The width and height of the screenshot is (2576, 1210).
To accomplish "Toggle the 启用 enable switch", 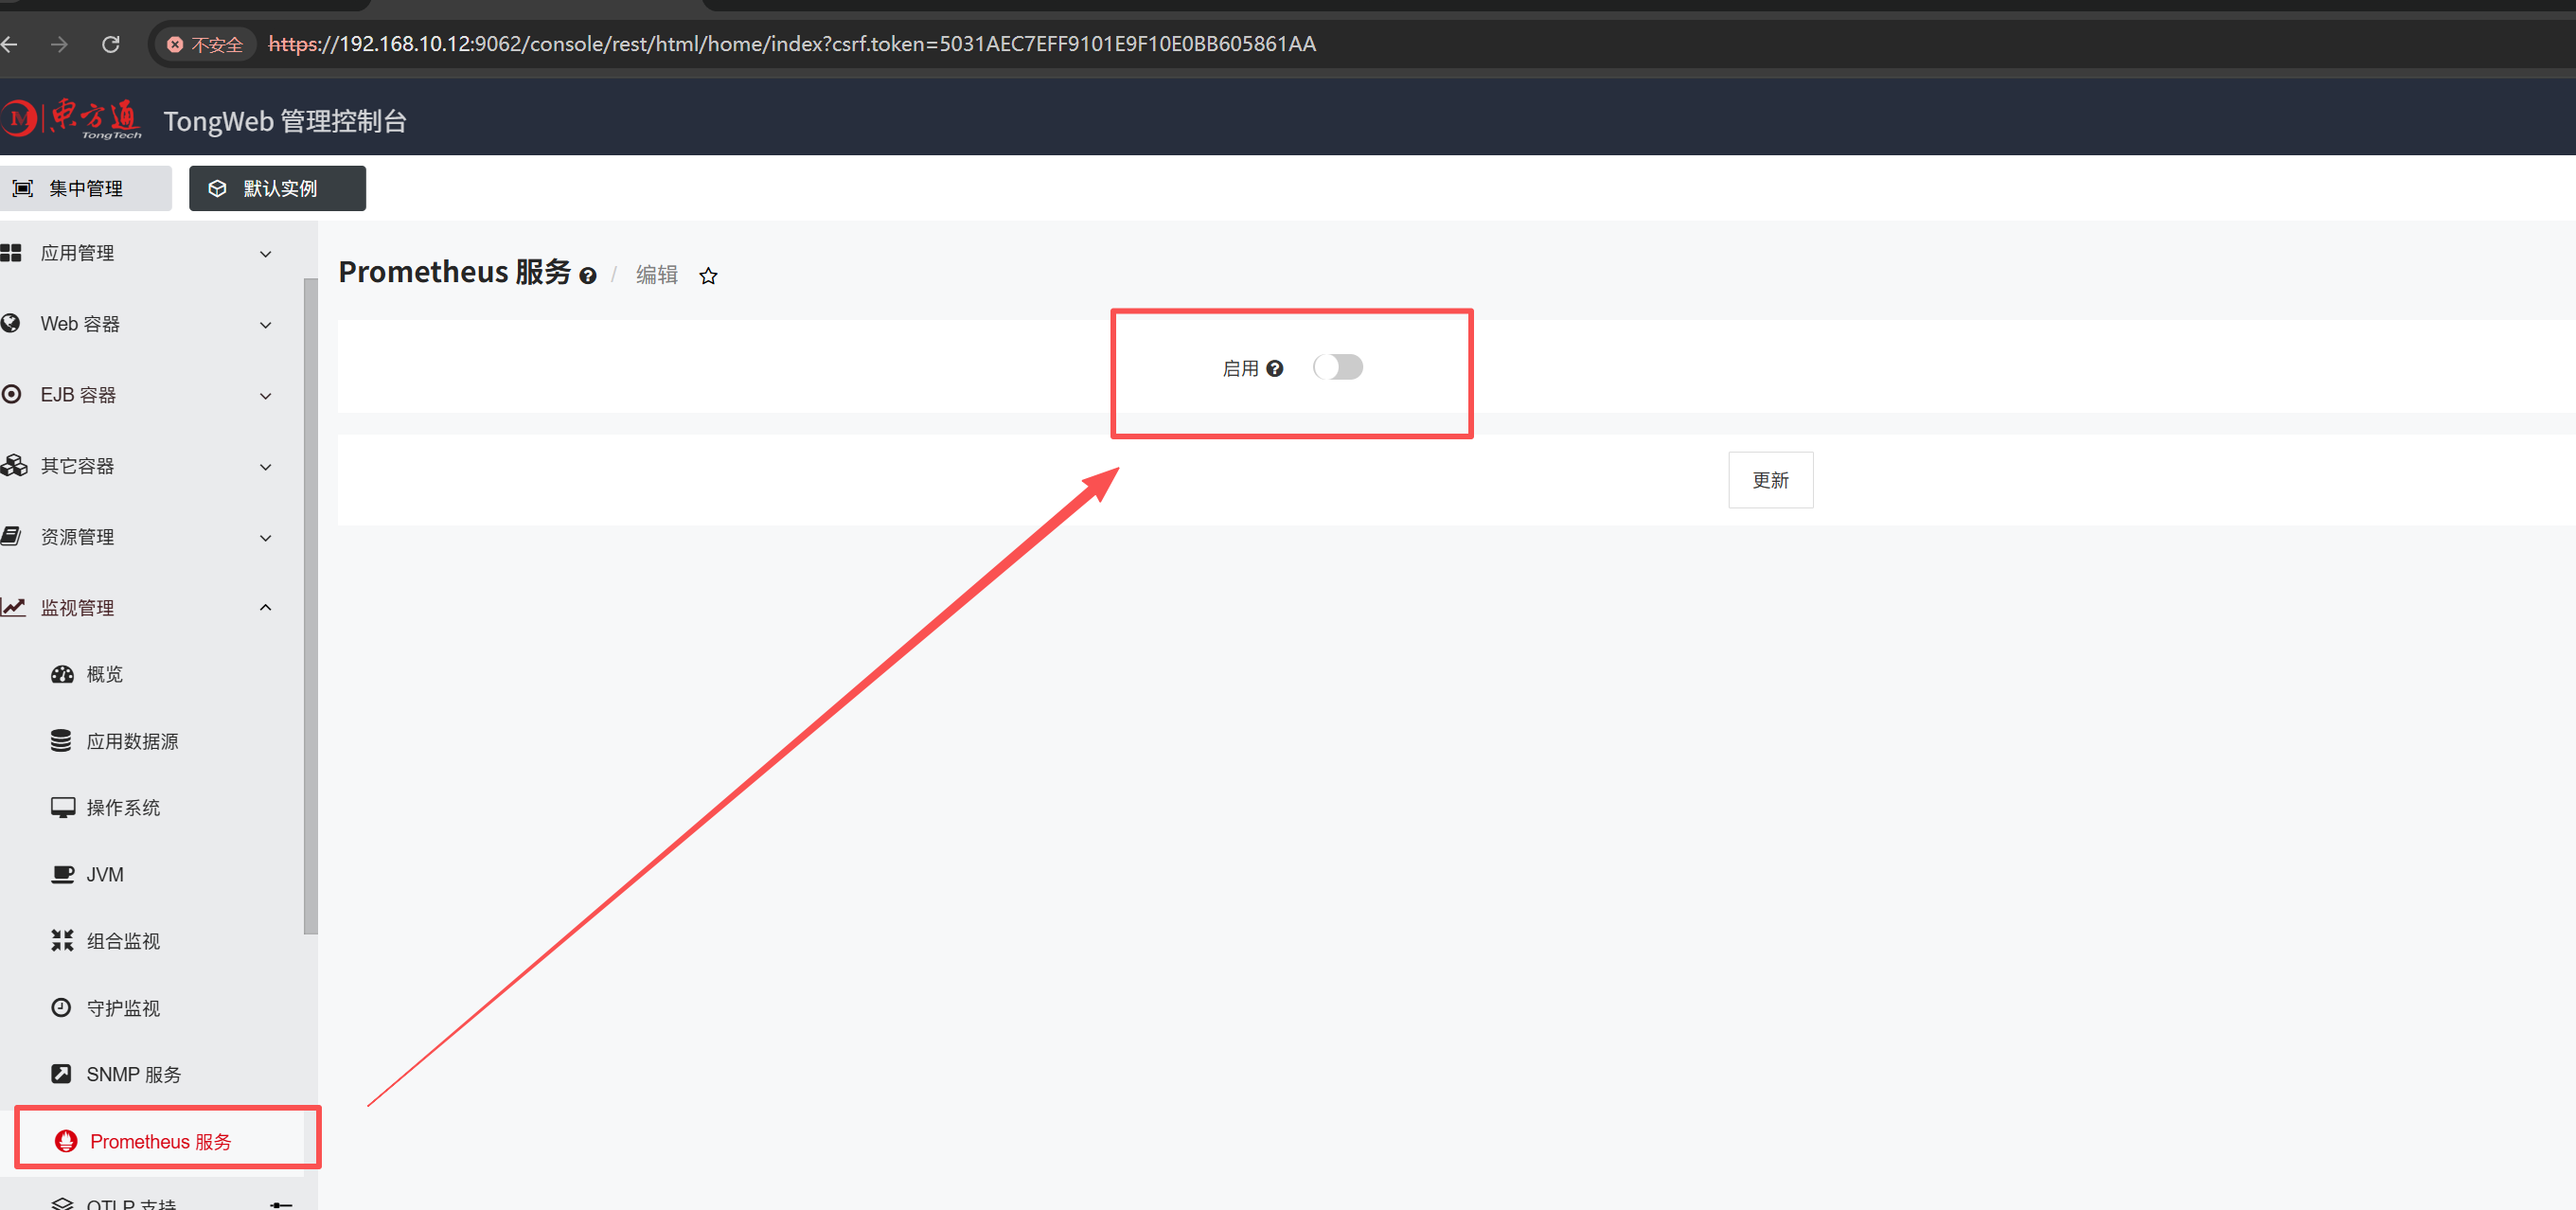I will click(x=1337, y=367).
